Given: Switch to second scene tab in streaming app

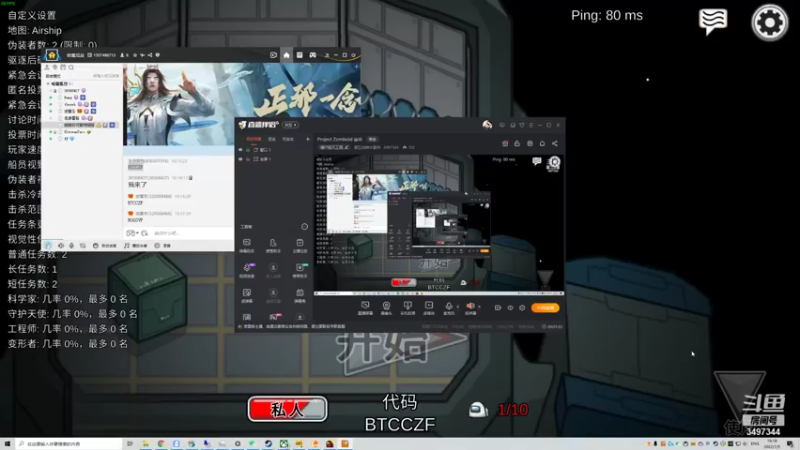Looking at the screenshot, I should [x=272, y=139].
